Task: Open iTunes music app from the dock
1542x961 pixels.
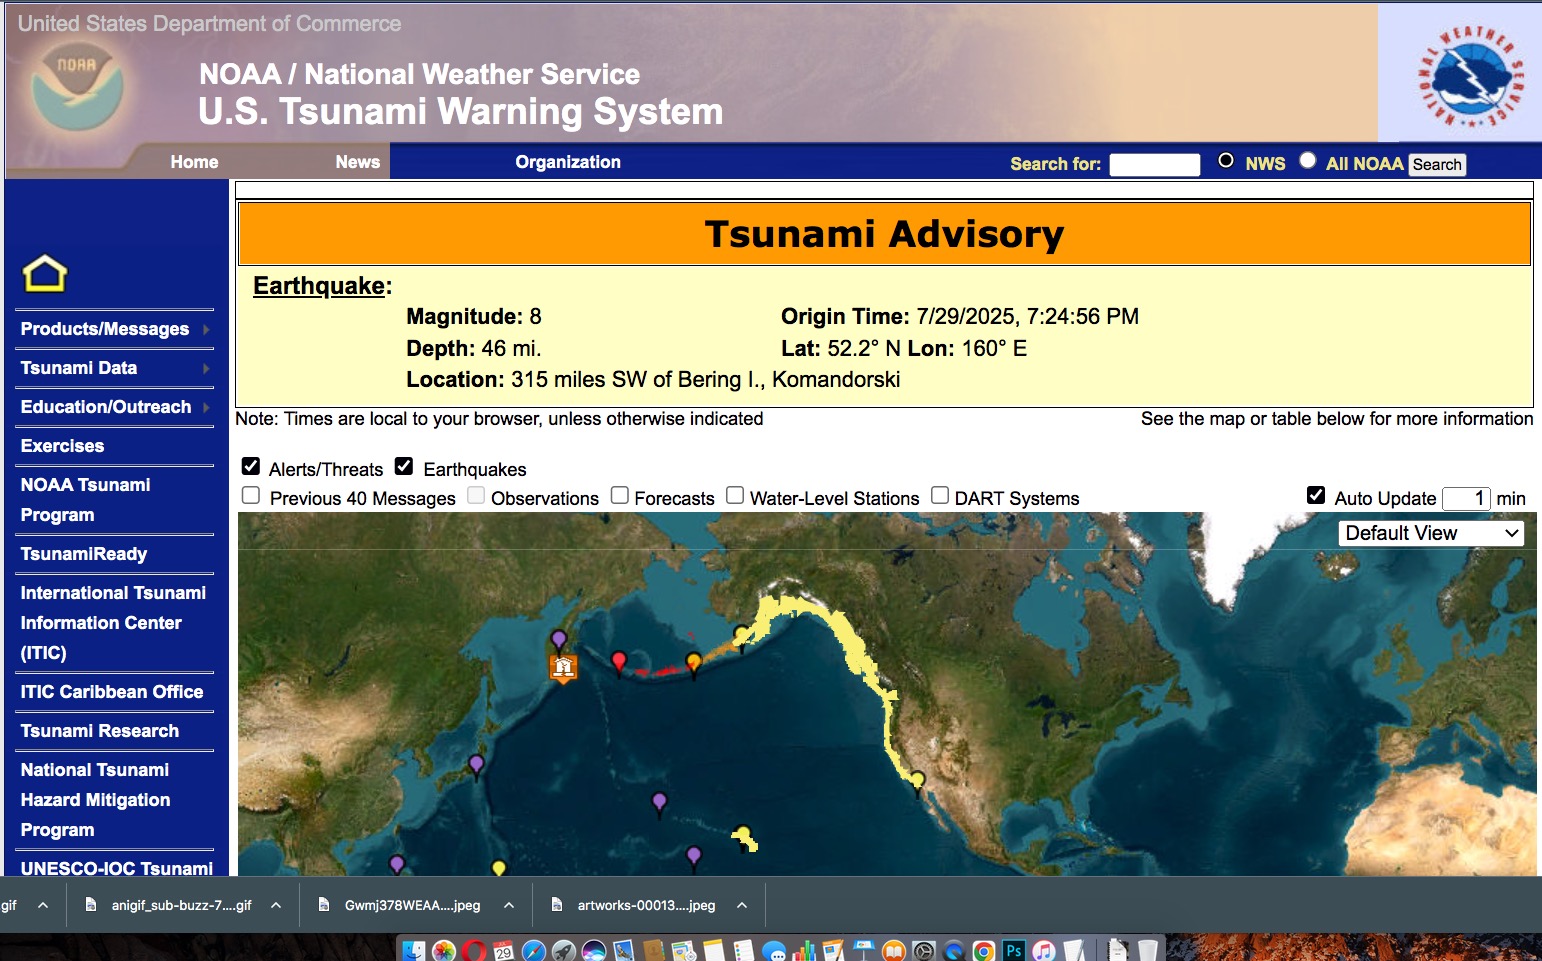Action: [x=1044, y=950]
